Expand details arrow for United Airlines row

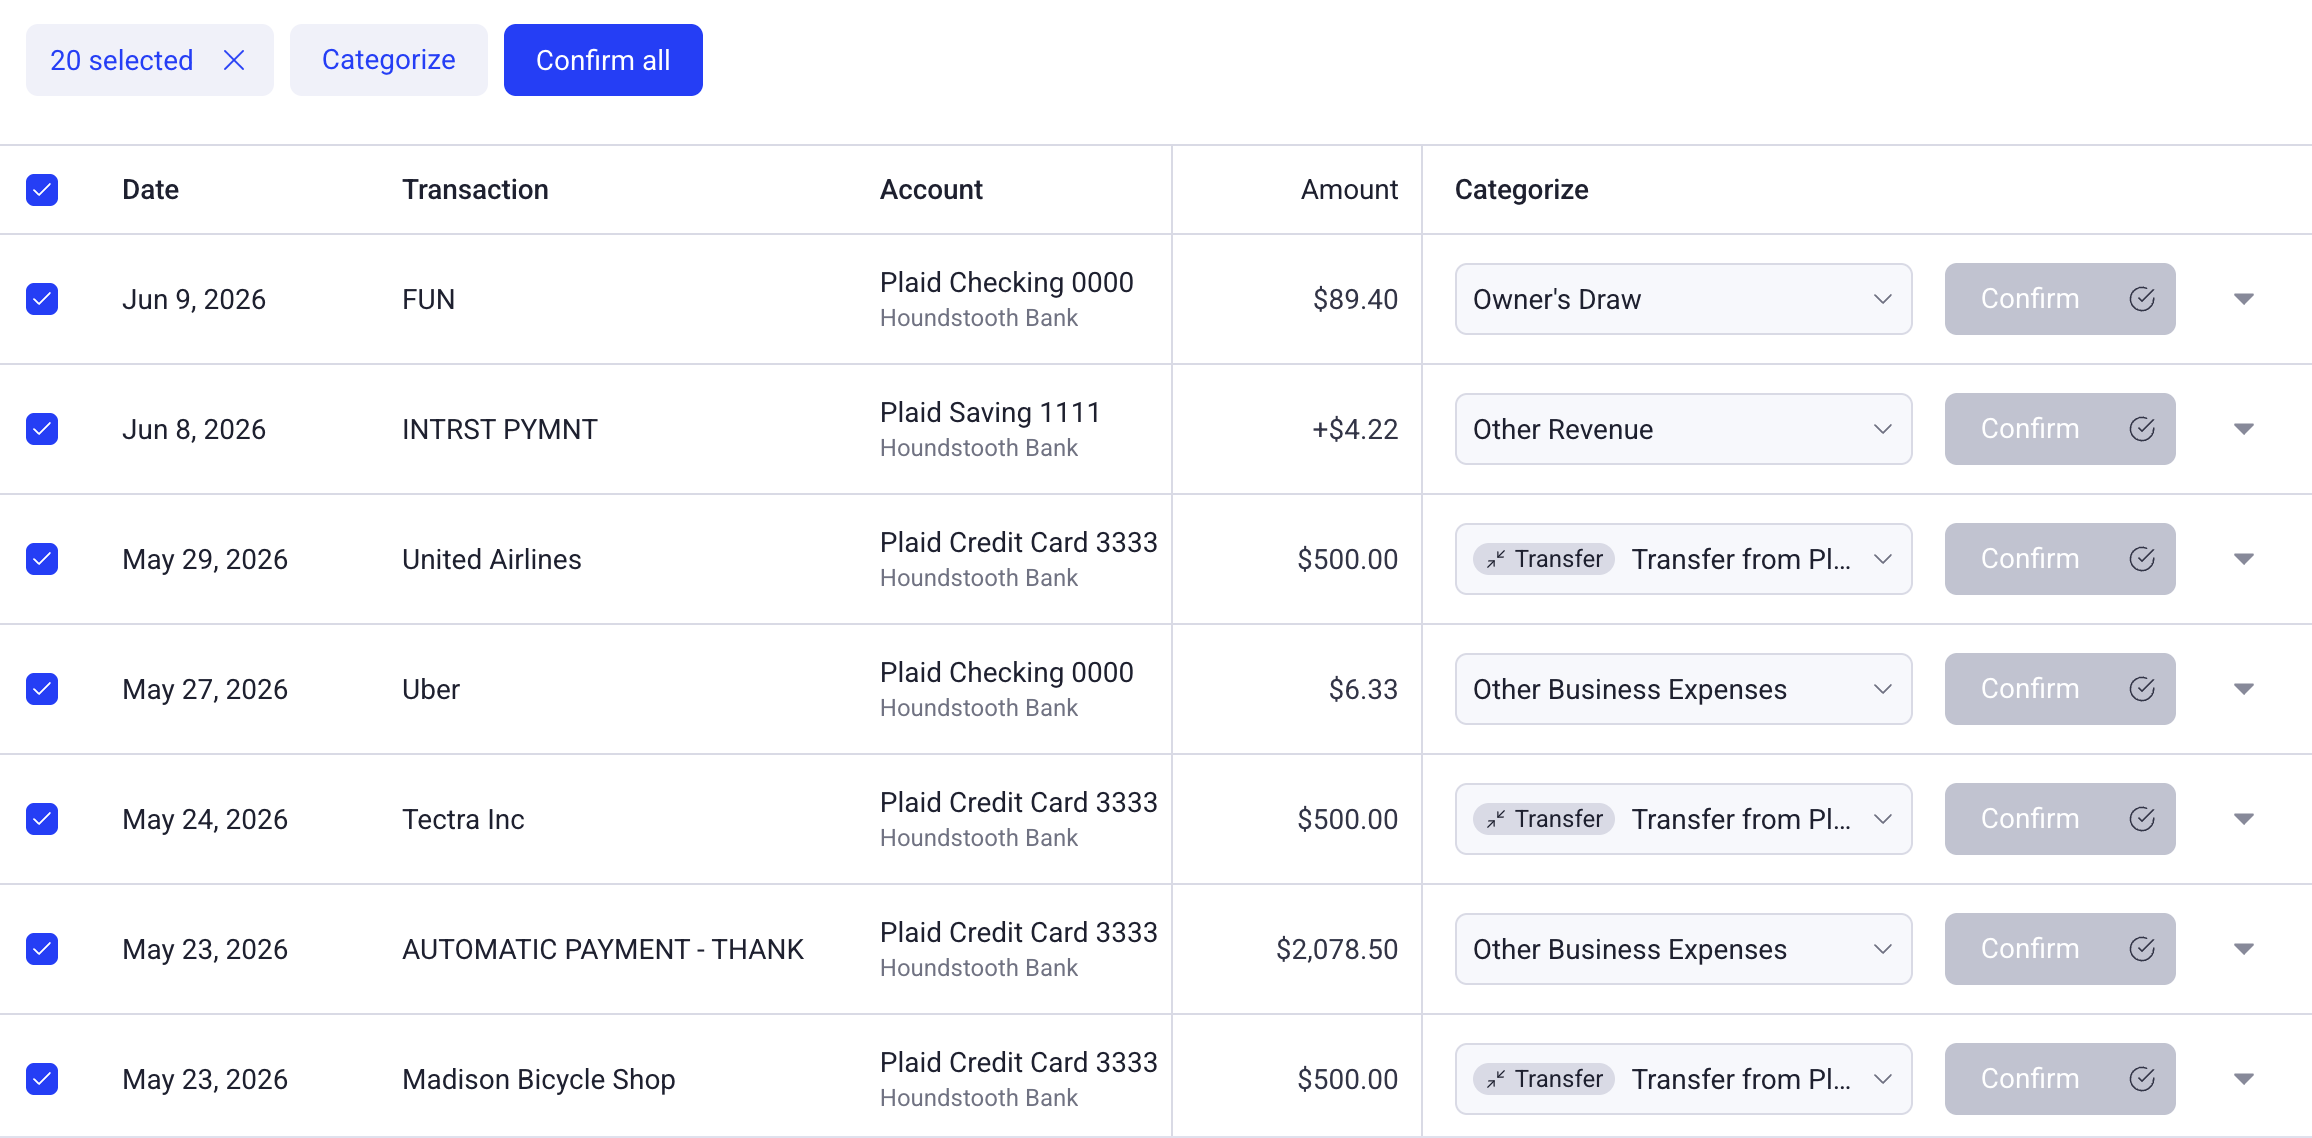(x=2244, y=559)
